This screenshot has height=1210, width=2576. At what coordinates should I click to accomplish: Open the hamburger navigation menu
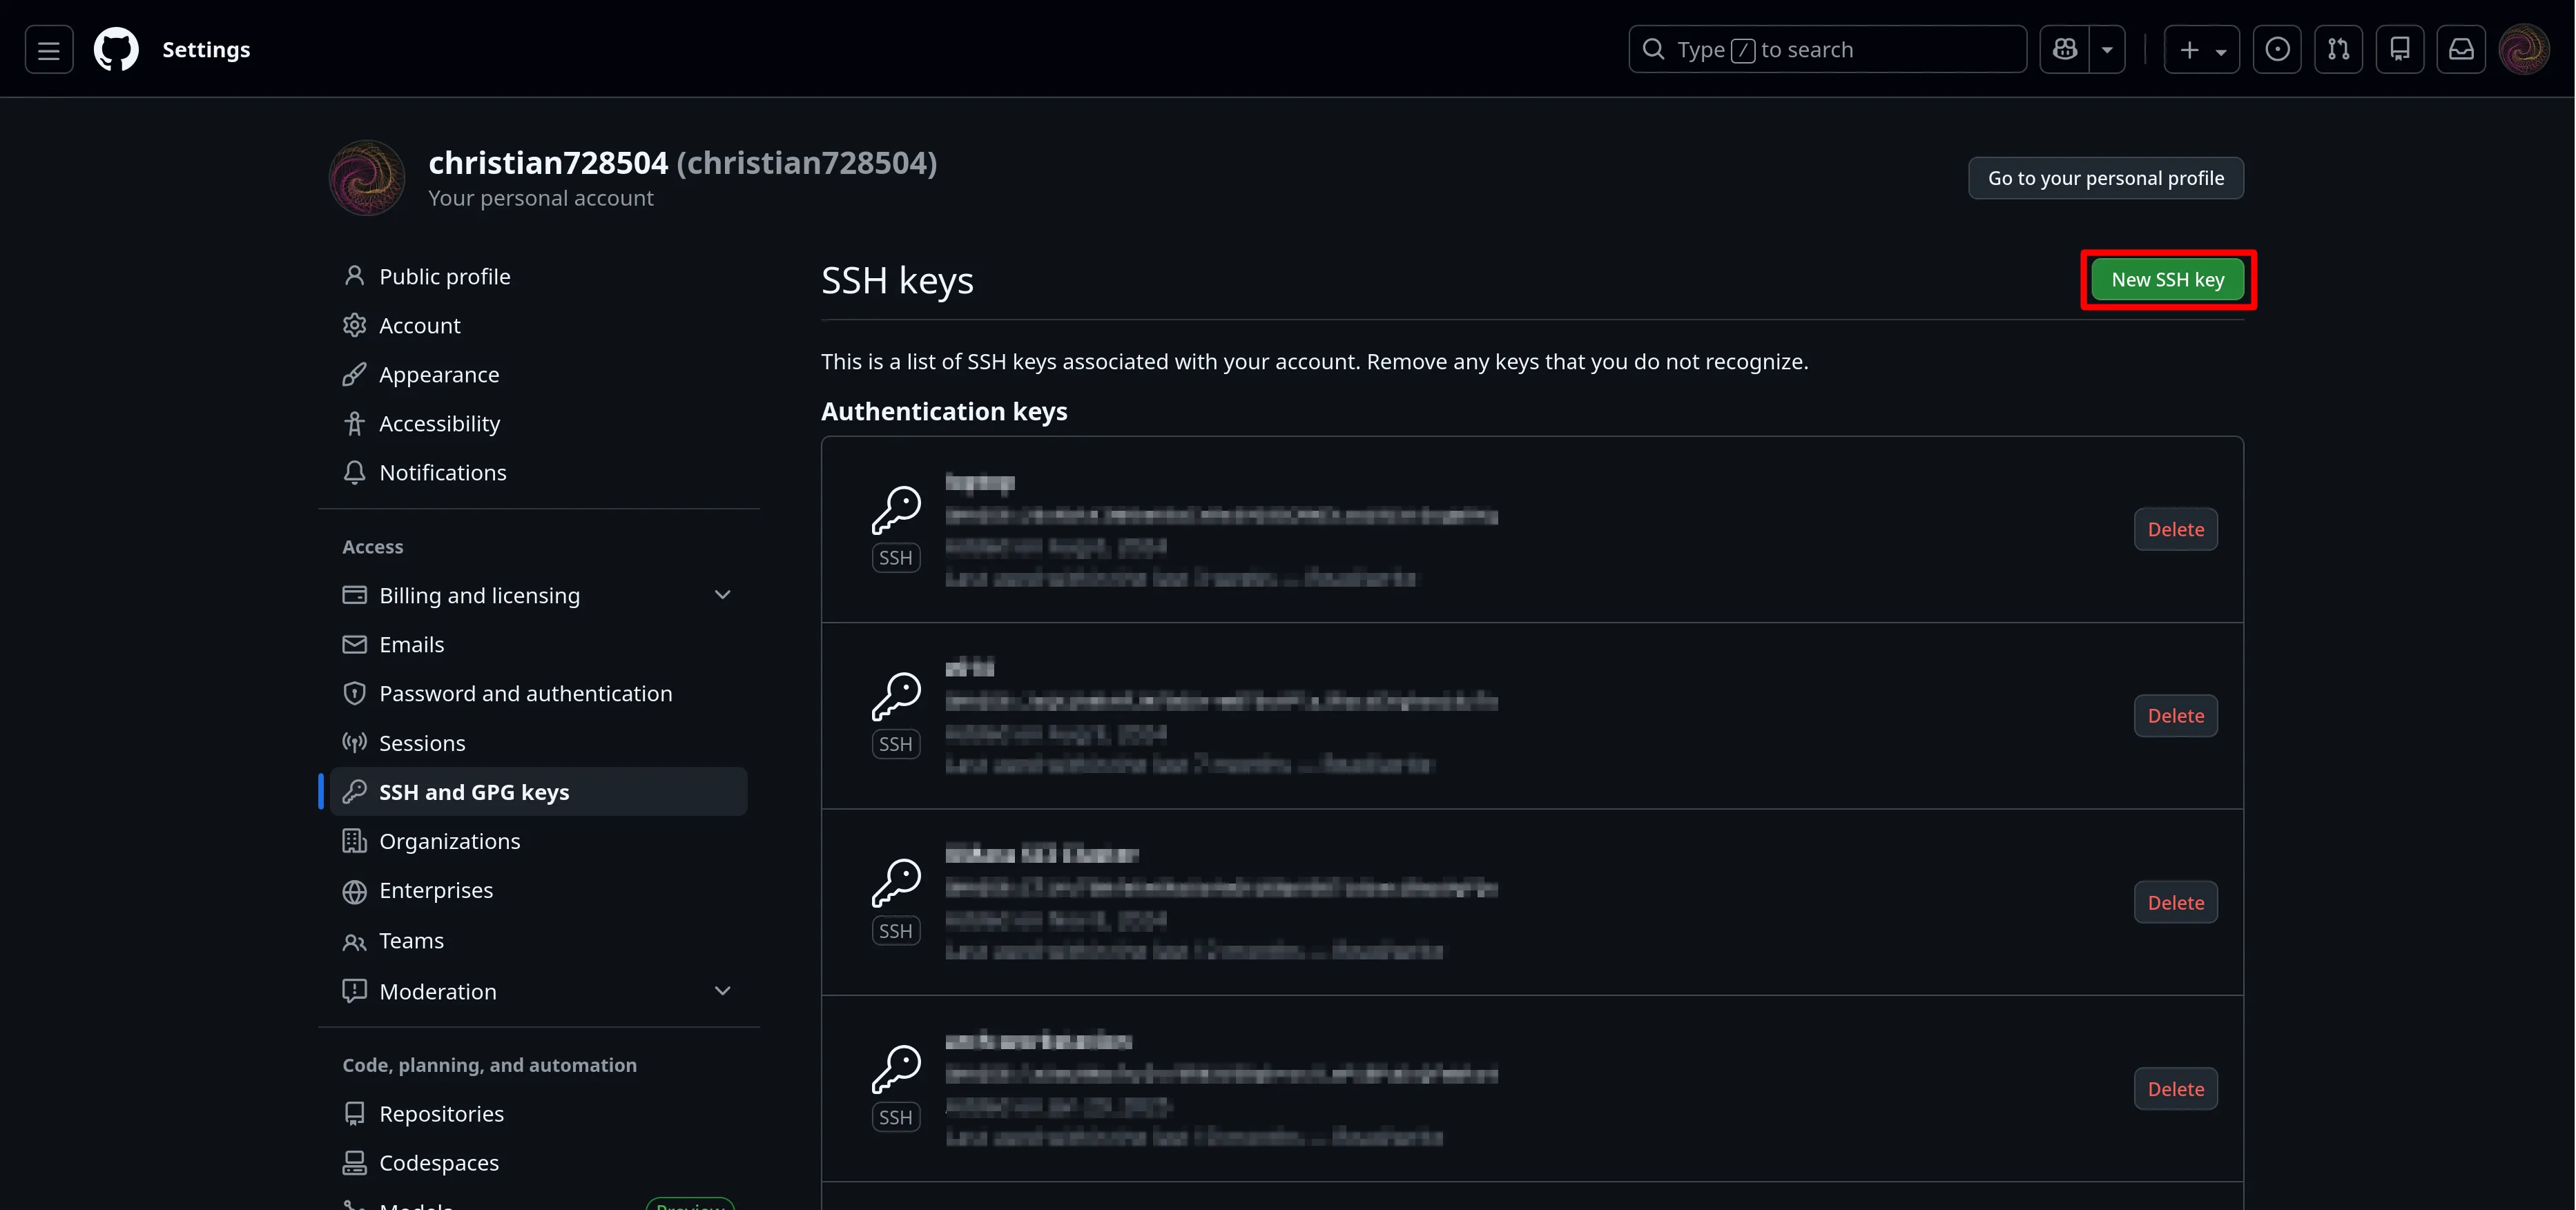click(x=48, y=49)
